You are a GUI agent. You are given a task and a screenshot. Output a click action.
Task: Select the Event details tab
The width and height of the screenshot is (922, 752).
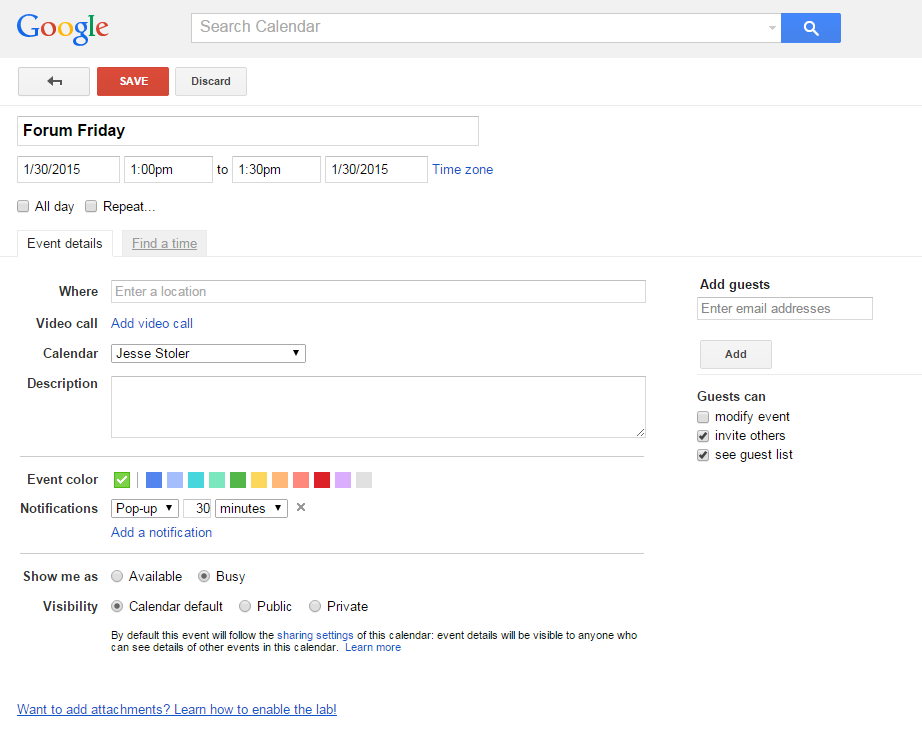pos(65,243)
